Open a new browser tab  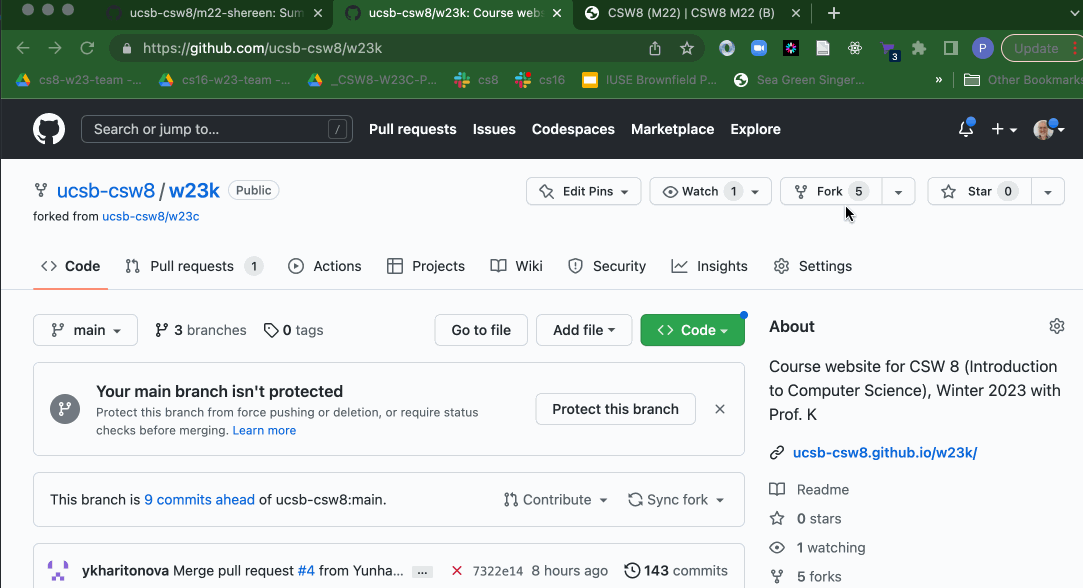tap(834, 13)
